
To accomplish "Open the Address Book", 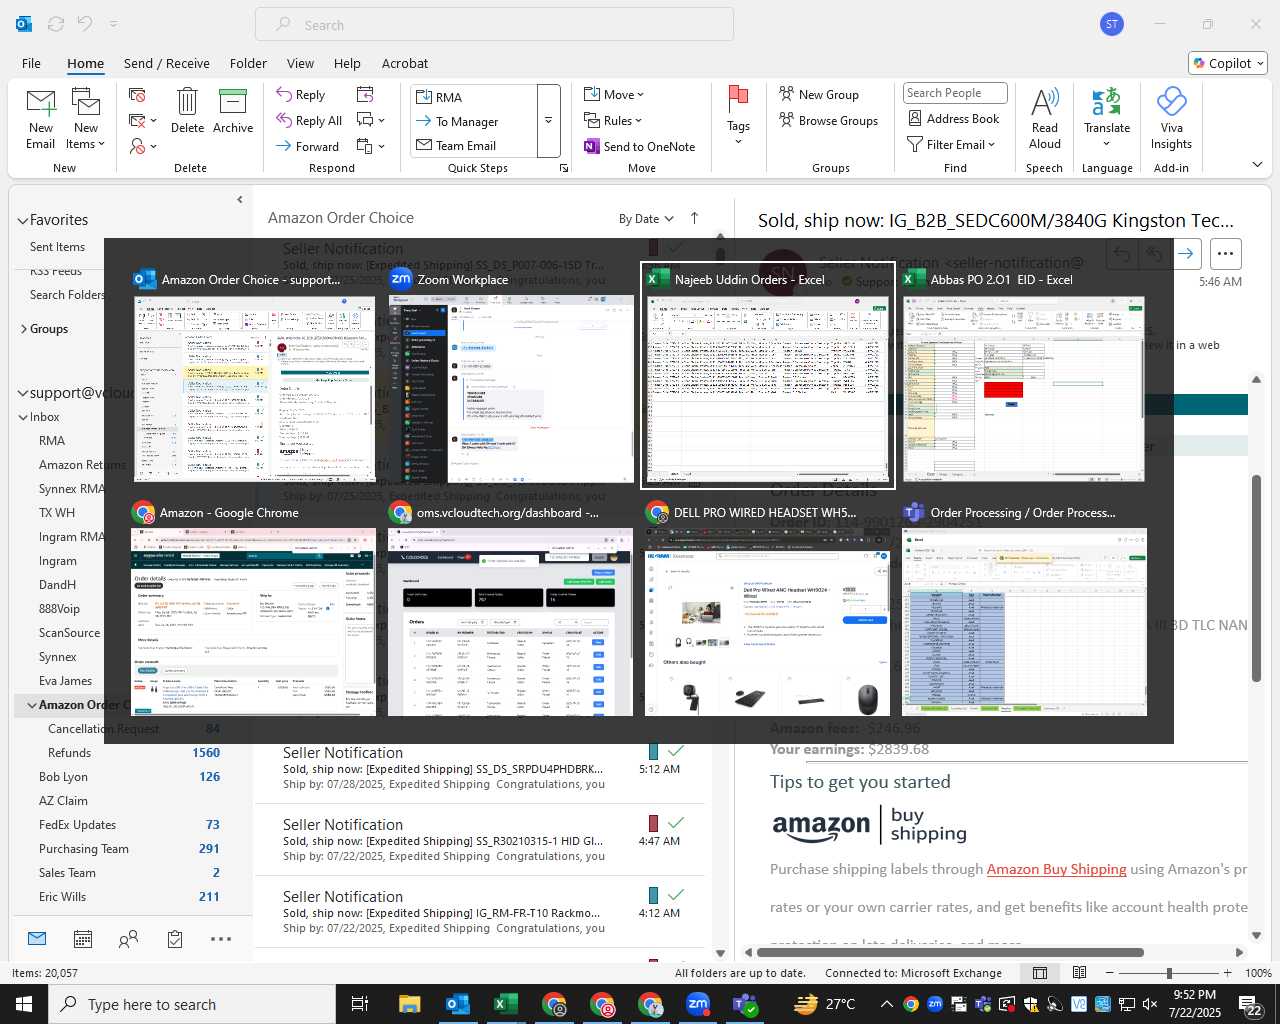I will click(x=954, y=118).
